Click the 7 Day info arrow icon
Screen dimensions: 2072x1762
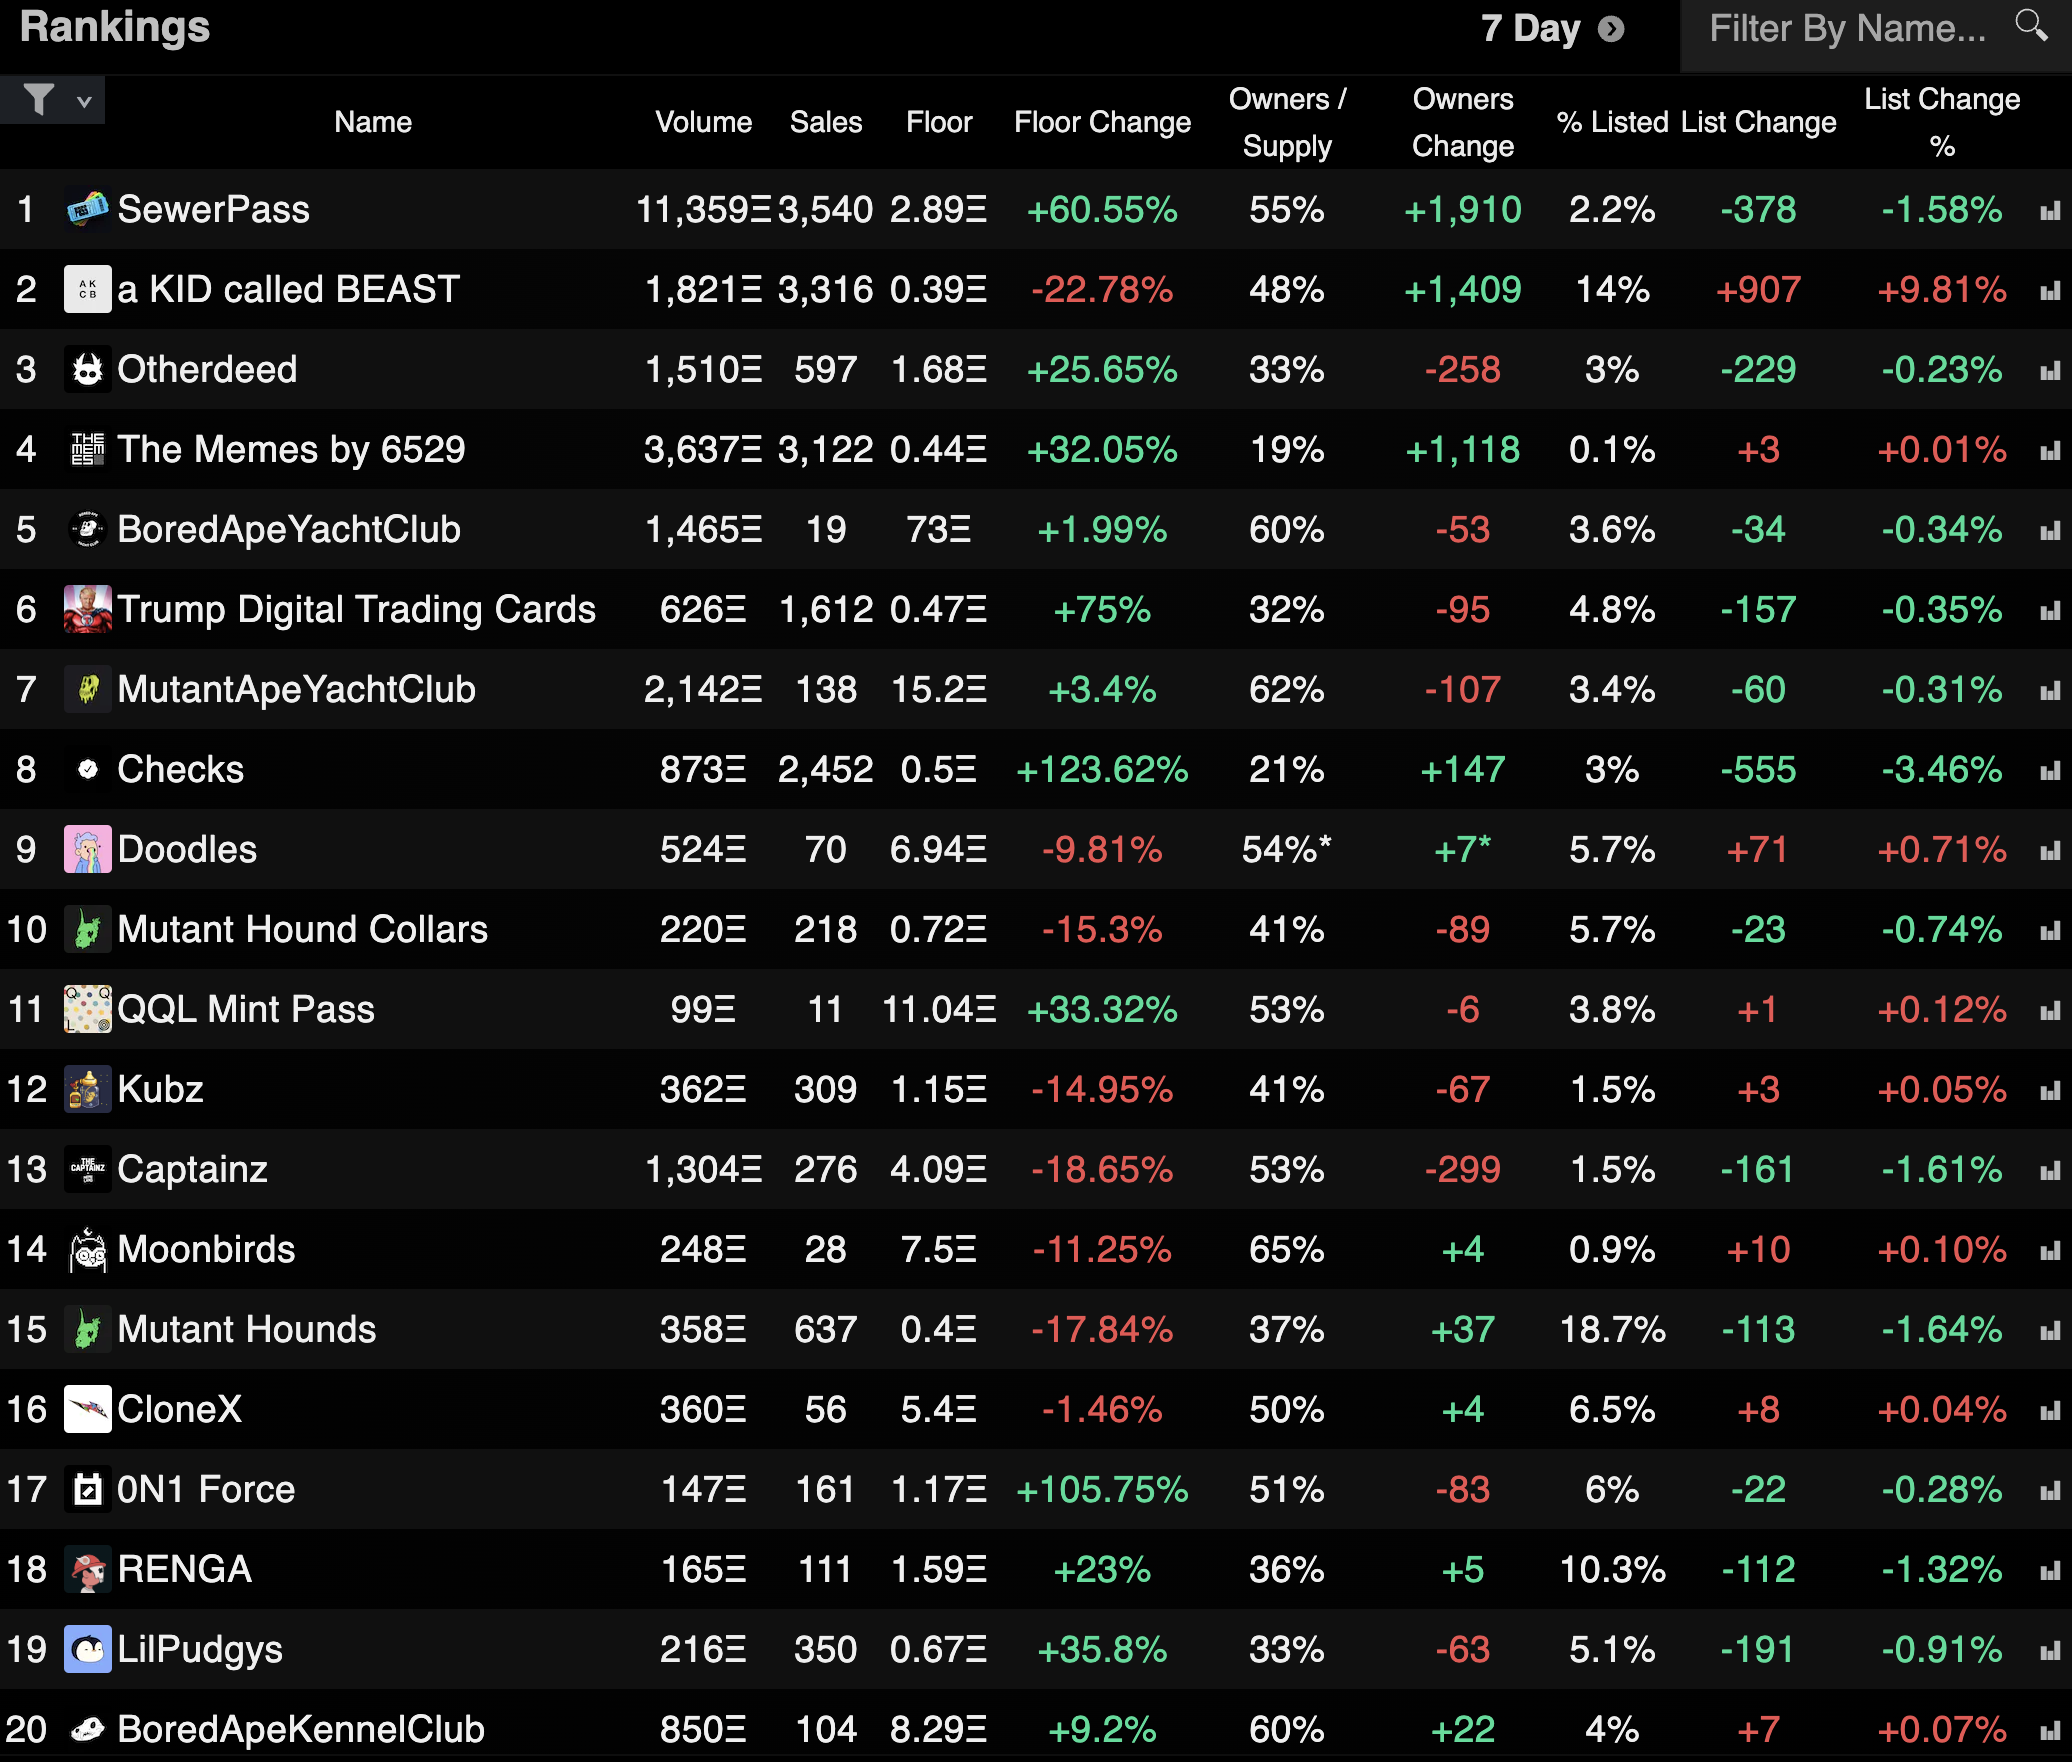click(1611, 29)
